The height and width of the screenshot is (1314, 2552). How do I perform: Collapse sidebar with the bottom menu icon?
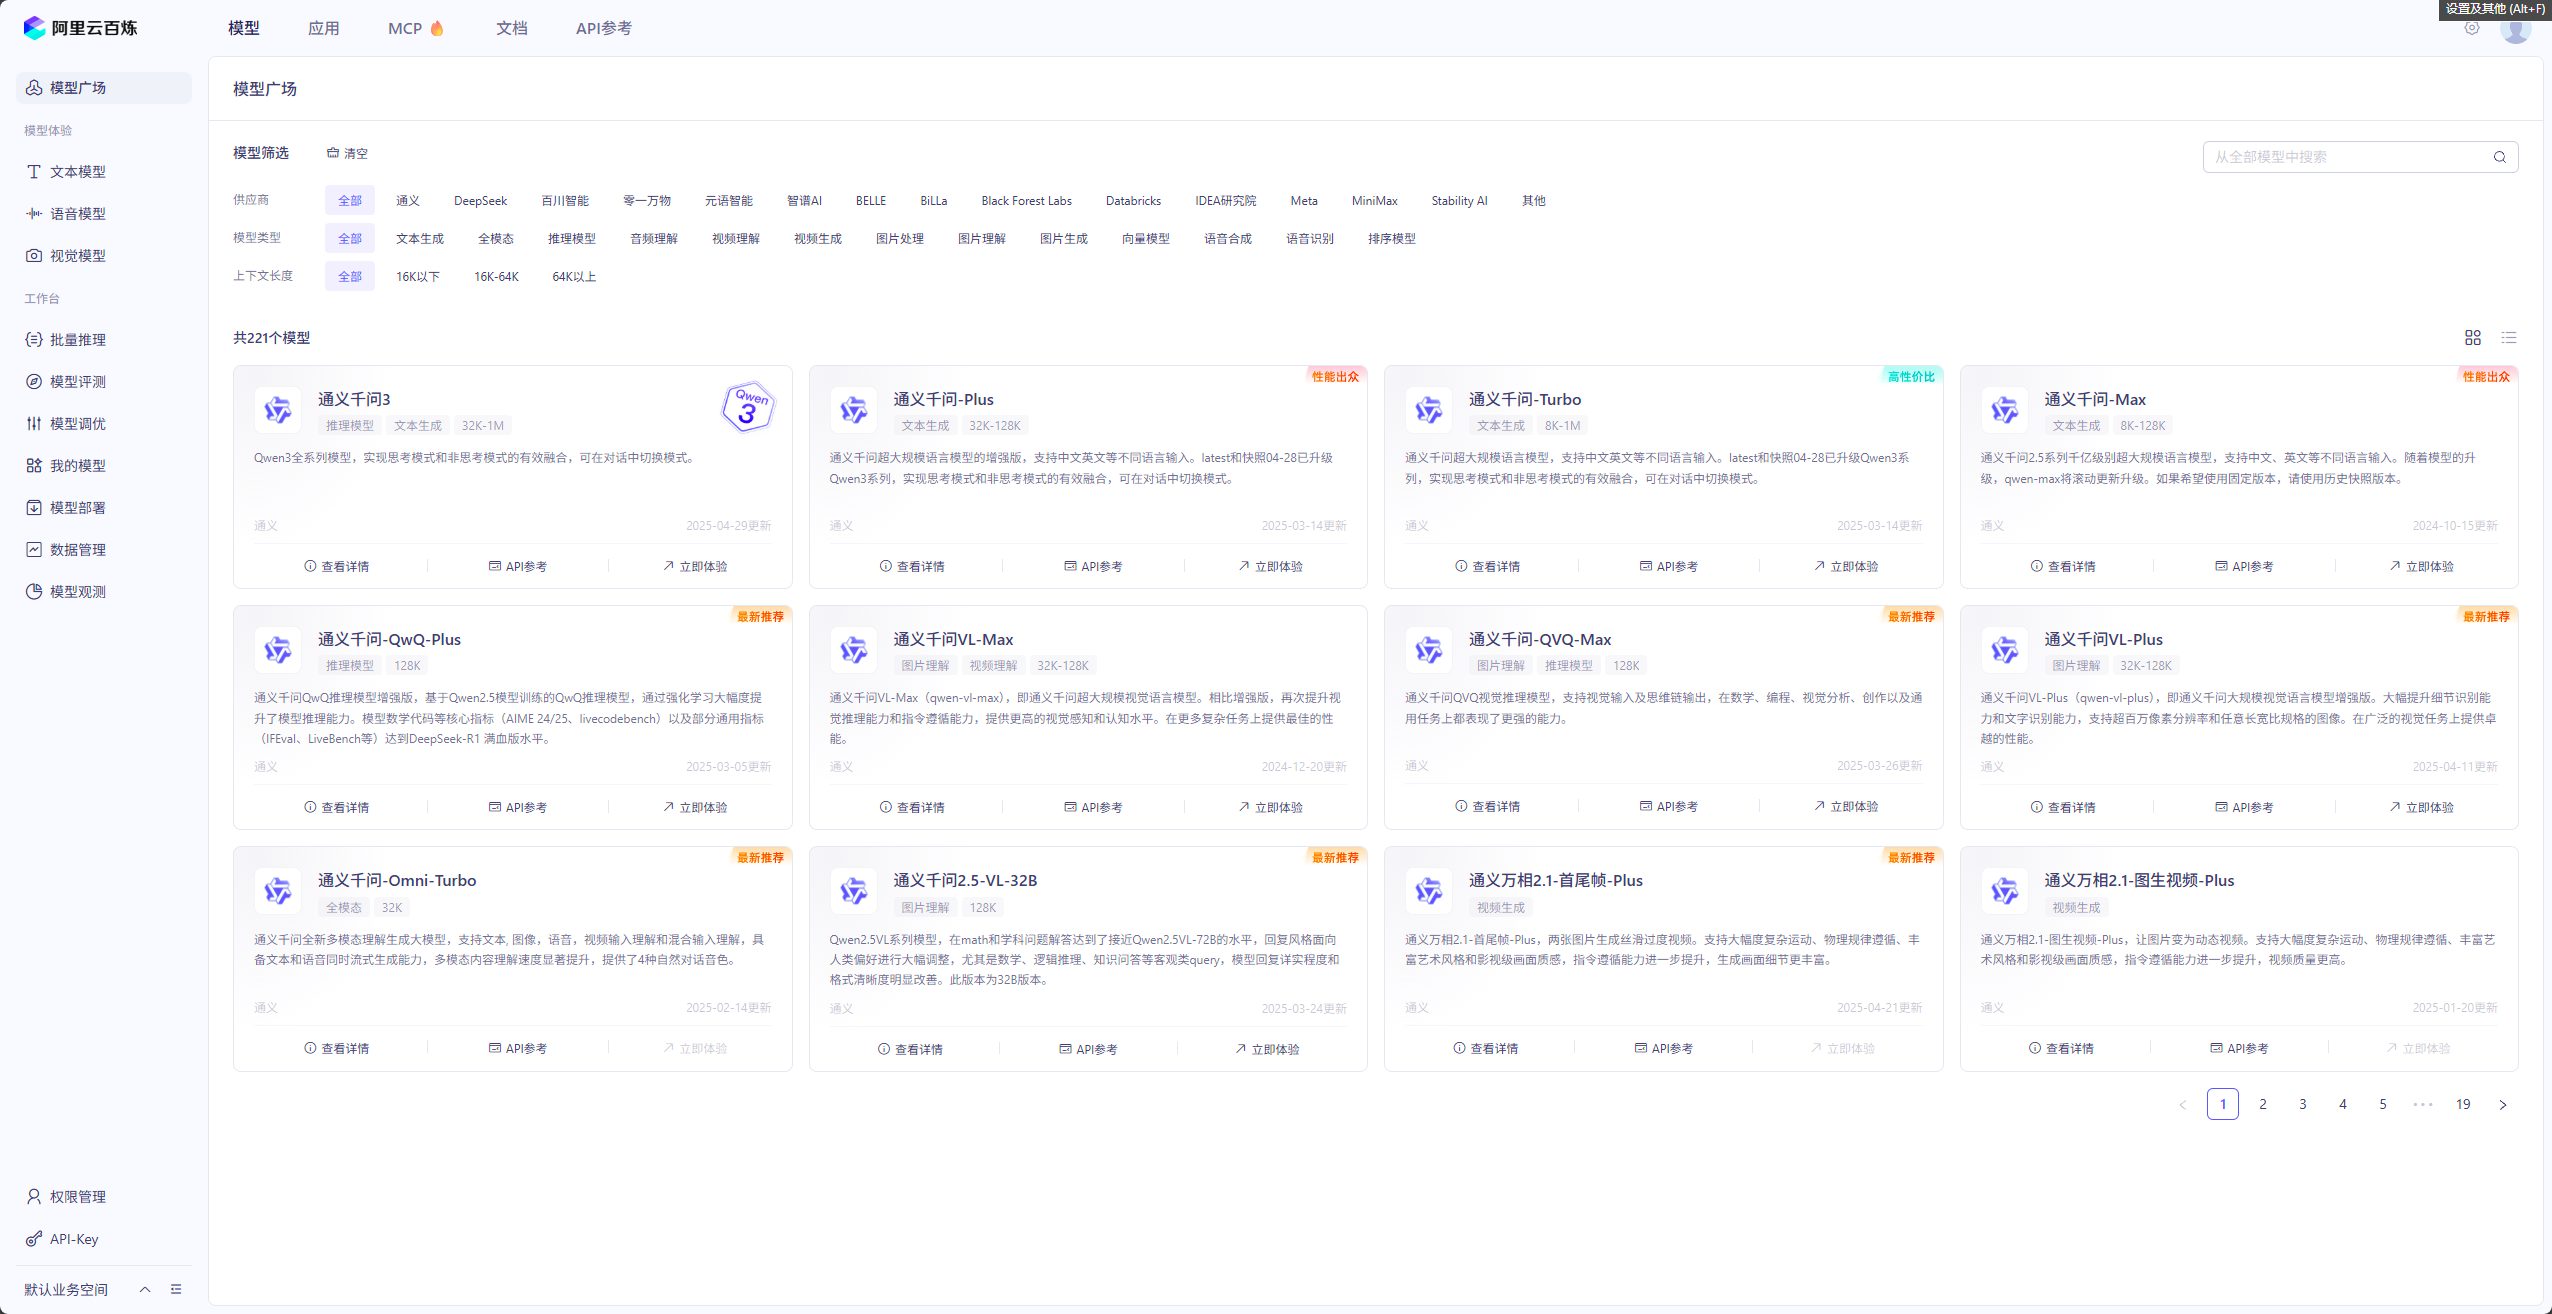pyautogui.click(x=176, y=1289)
